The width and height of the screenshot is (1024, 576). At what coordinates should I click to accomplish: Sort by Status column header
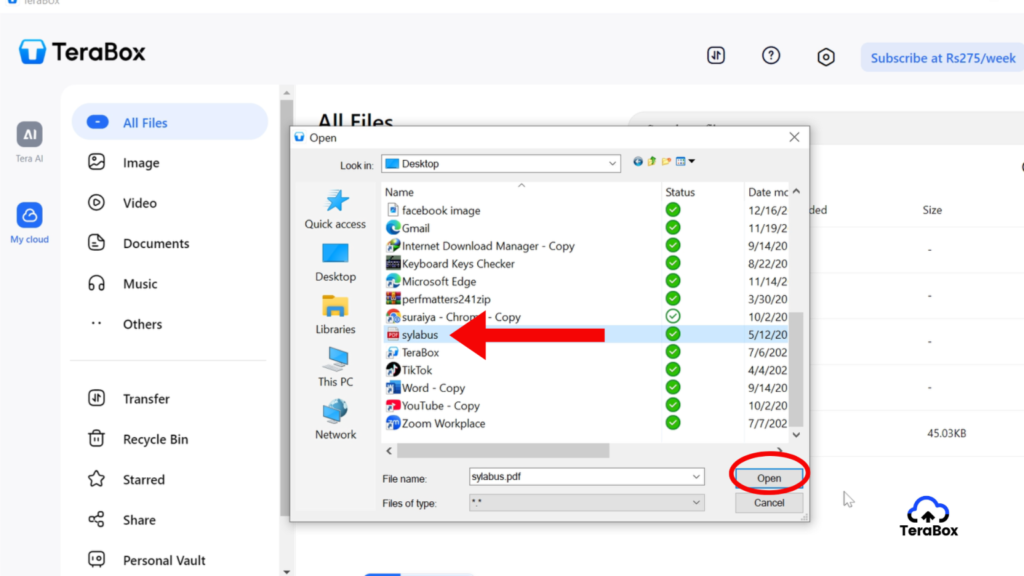point(703,192)
